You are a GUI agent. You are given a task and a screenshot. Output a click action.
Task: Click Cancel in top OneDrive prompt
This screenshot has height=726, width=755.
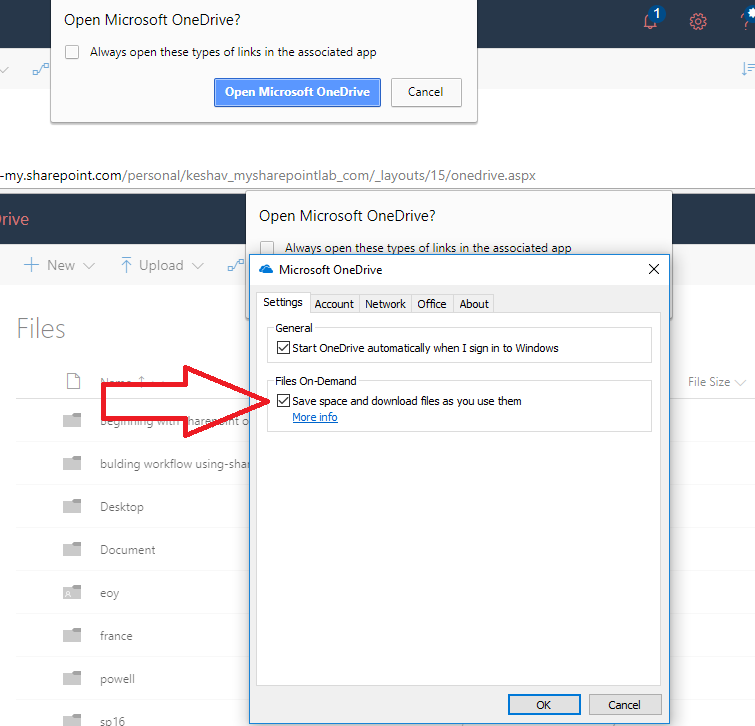426,92
